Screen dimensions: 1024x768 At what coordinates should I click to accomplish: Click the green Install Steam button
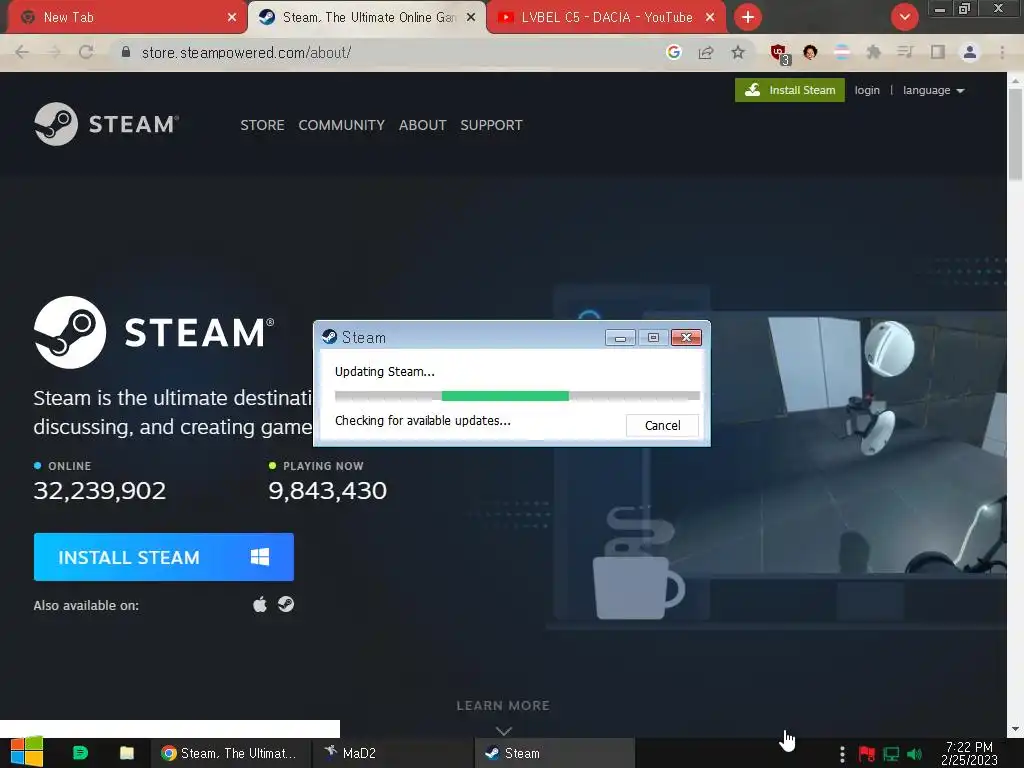point(790,90)
